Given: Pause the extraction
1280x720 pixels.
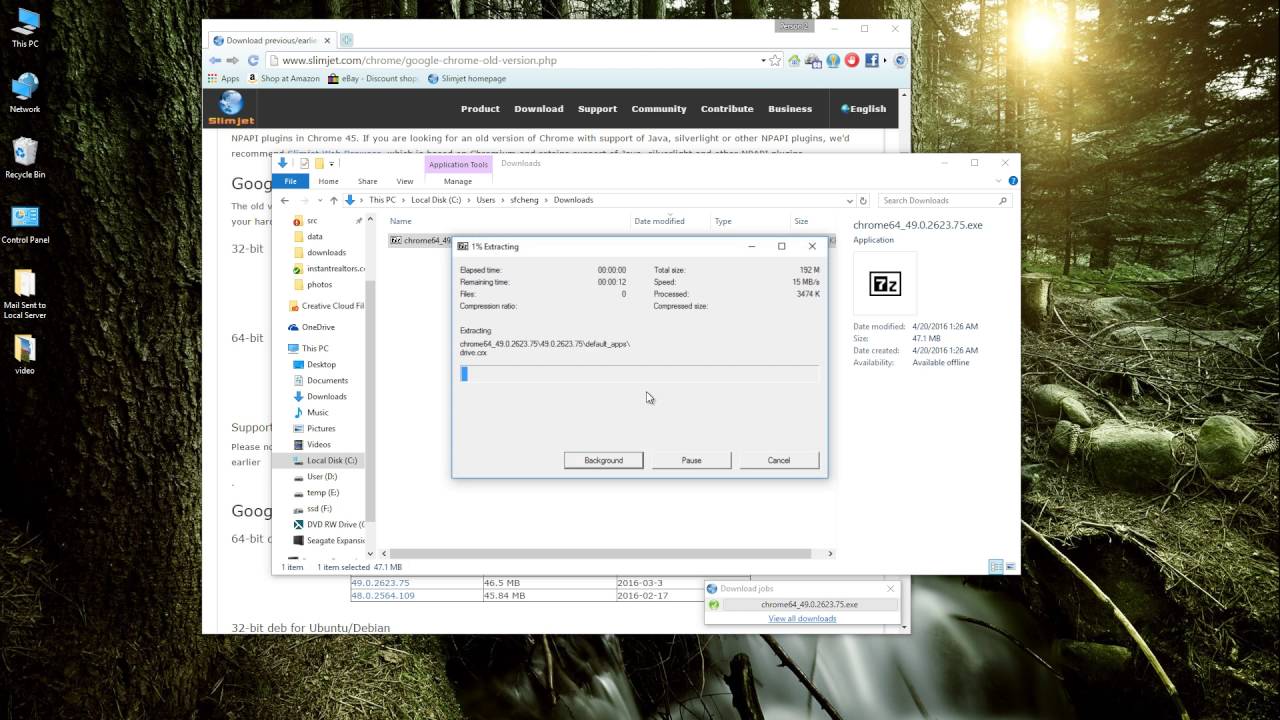Looking at the screenshot, I should pyautogui.click(x=691, y=460).
